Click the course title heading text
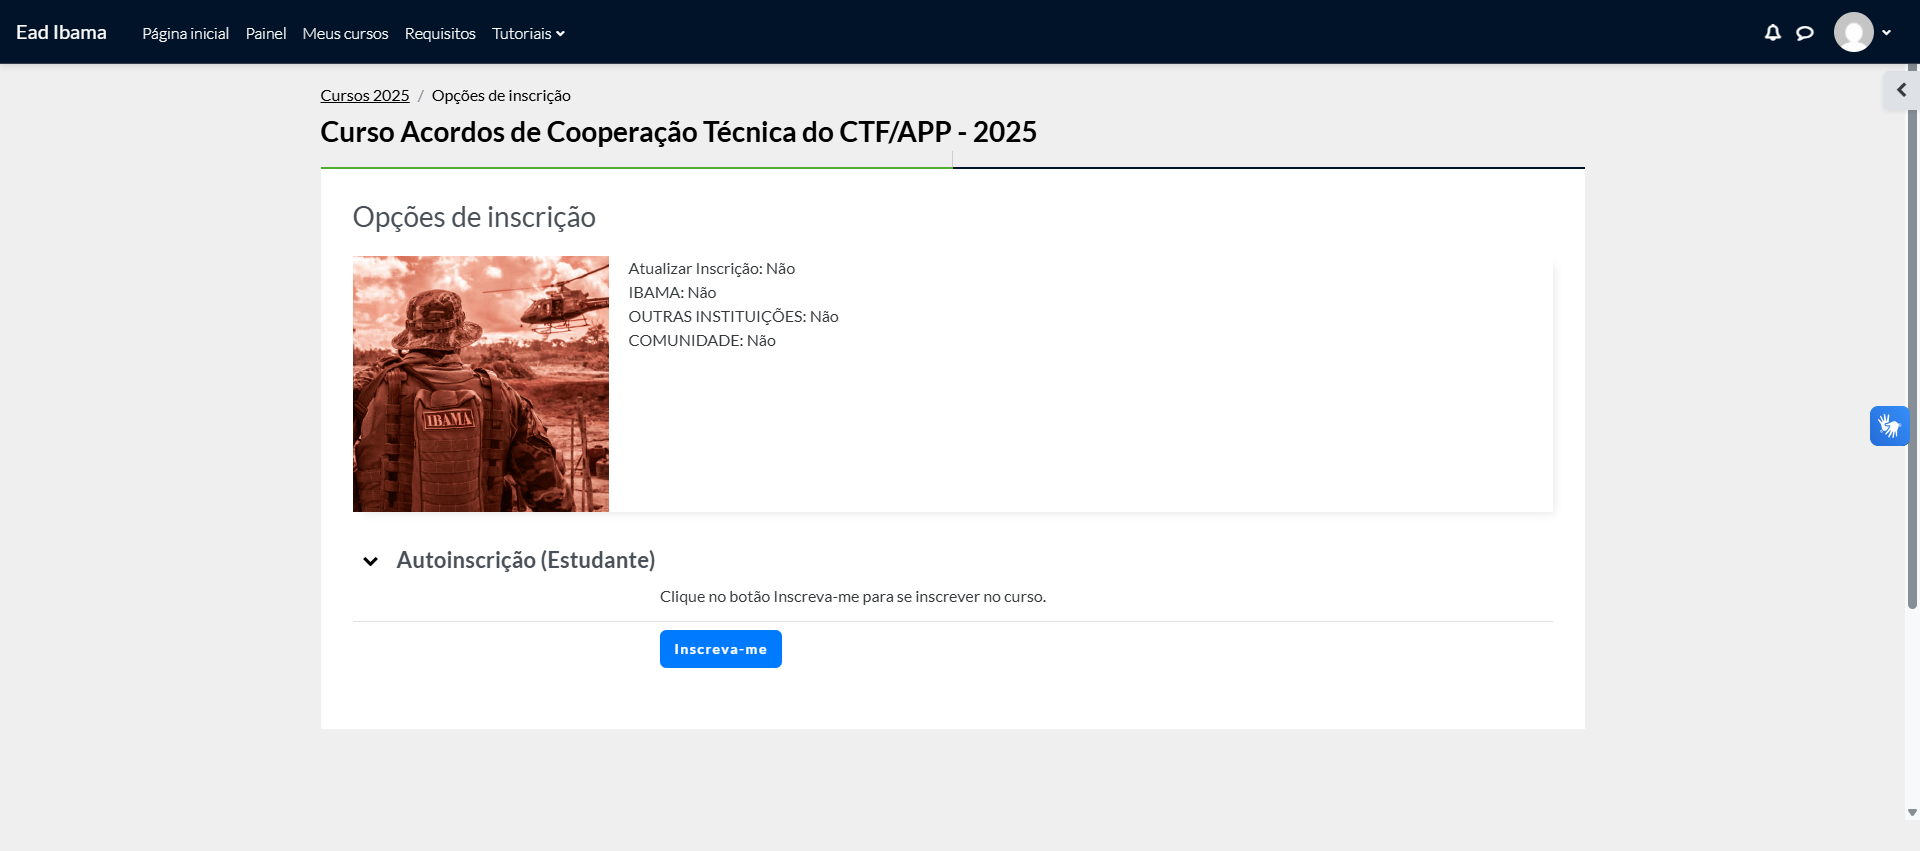 tap(678, 132)
